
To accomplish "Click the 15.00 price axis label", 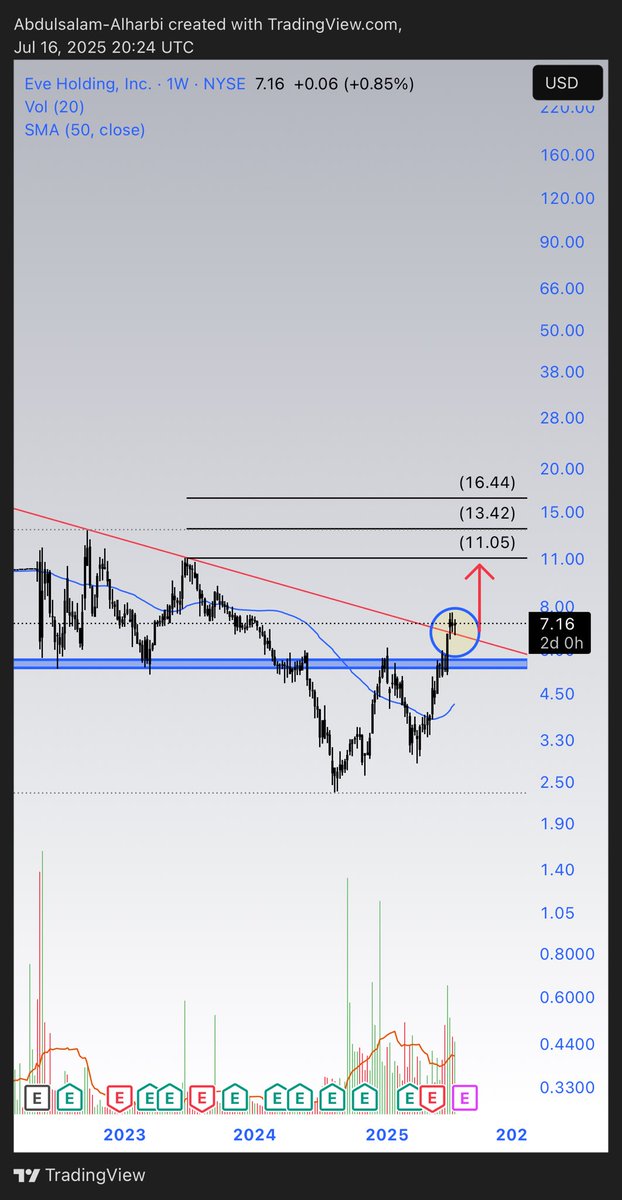I will coord(561,513).
